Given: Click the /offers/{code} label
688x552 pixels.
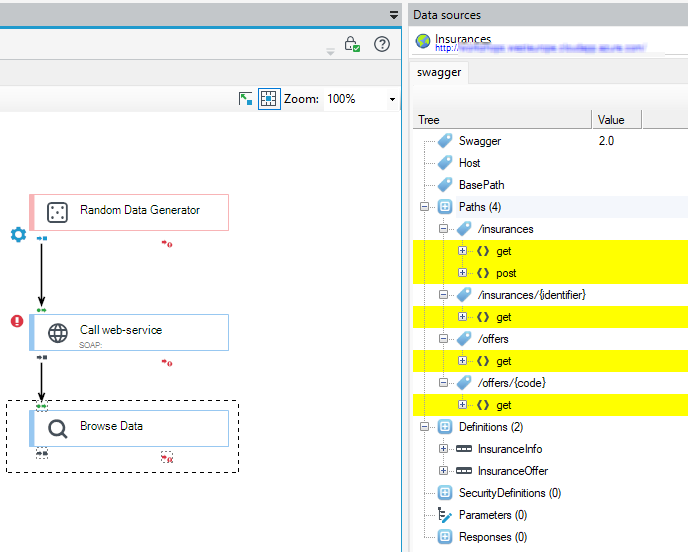Looking at the screenshot, I should click(512, 383).
